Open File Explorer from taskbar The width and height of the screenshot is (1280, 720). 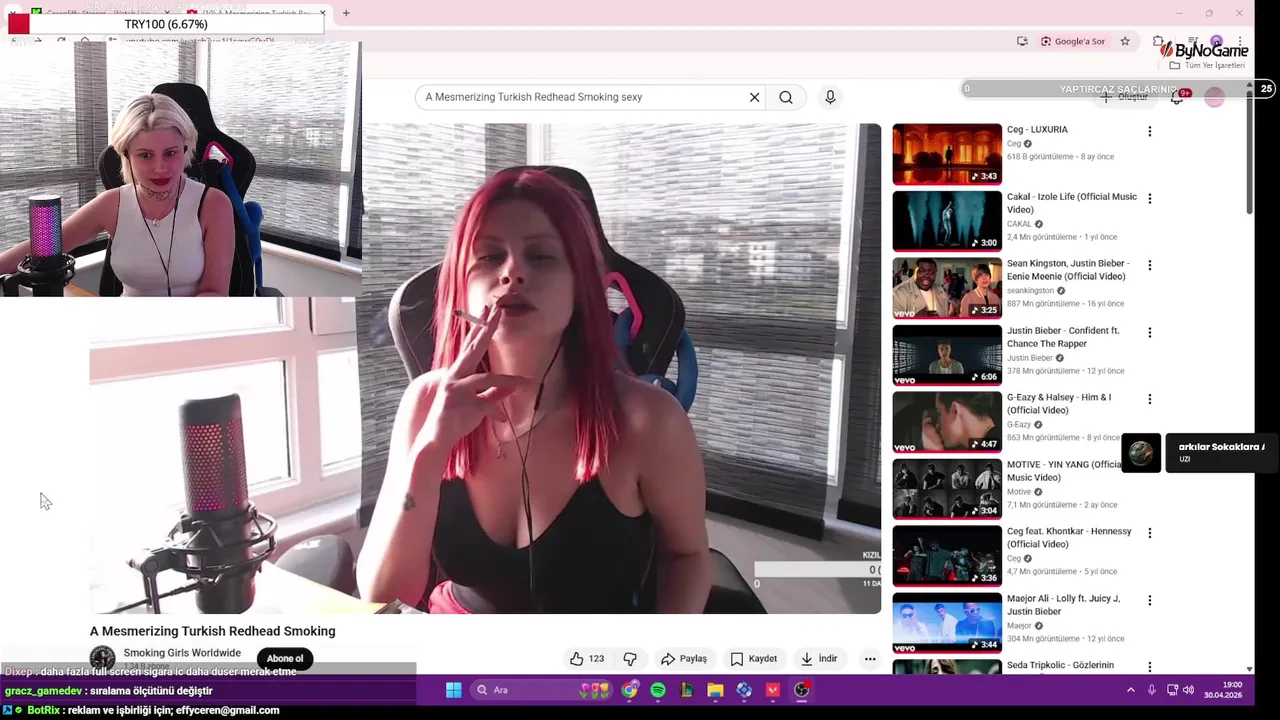[715, 690]
